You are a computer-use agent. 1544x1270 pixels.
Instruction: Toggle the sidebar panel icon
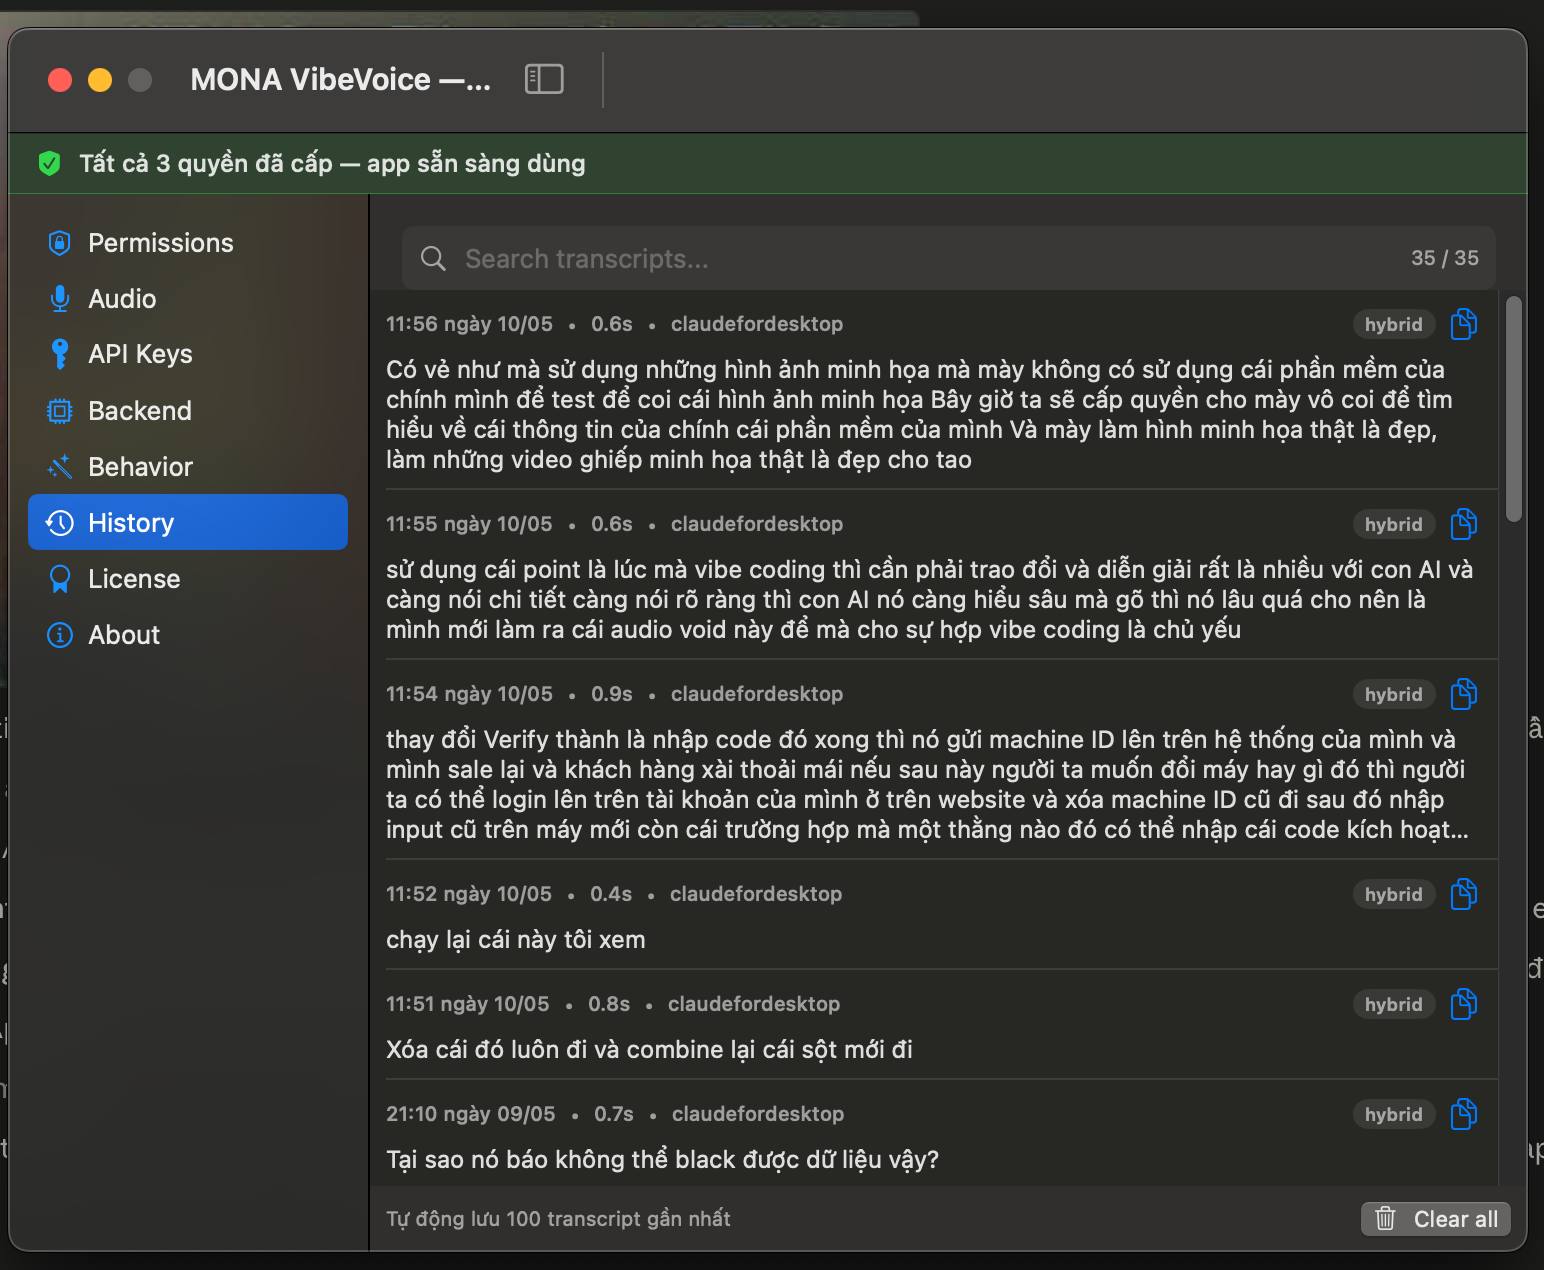coord(544,79)
